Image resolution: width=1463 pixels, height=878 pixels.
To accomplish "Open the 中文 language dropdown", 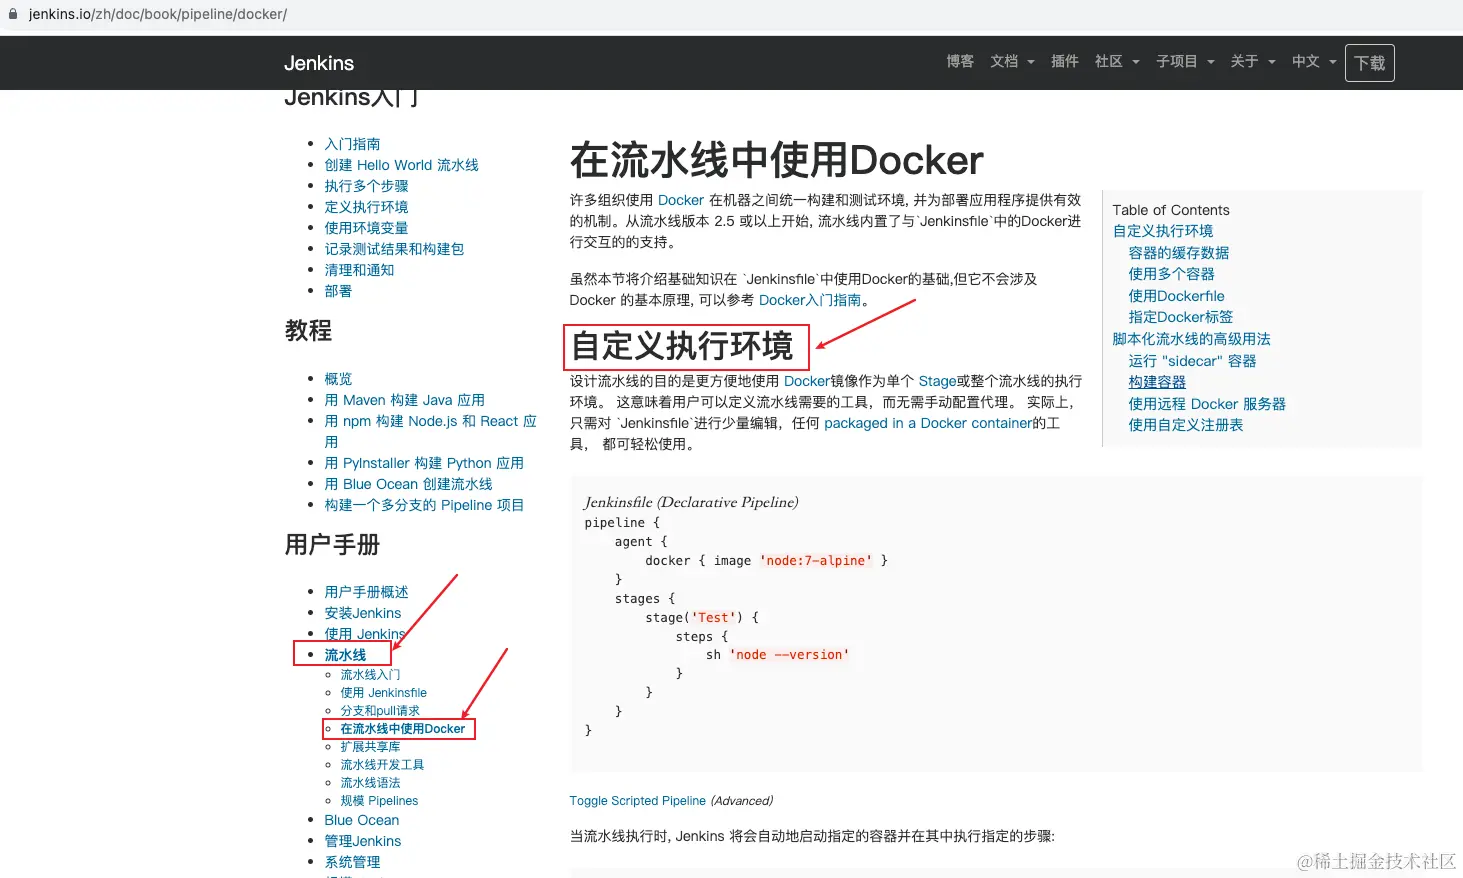I will coord(1314,62).
